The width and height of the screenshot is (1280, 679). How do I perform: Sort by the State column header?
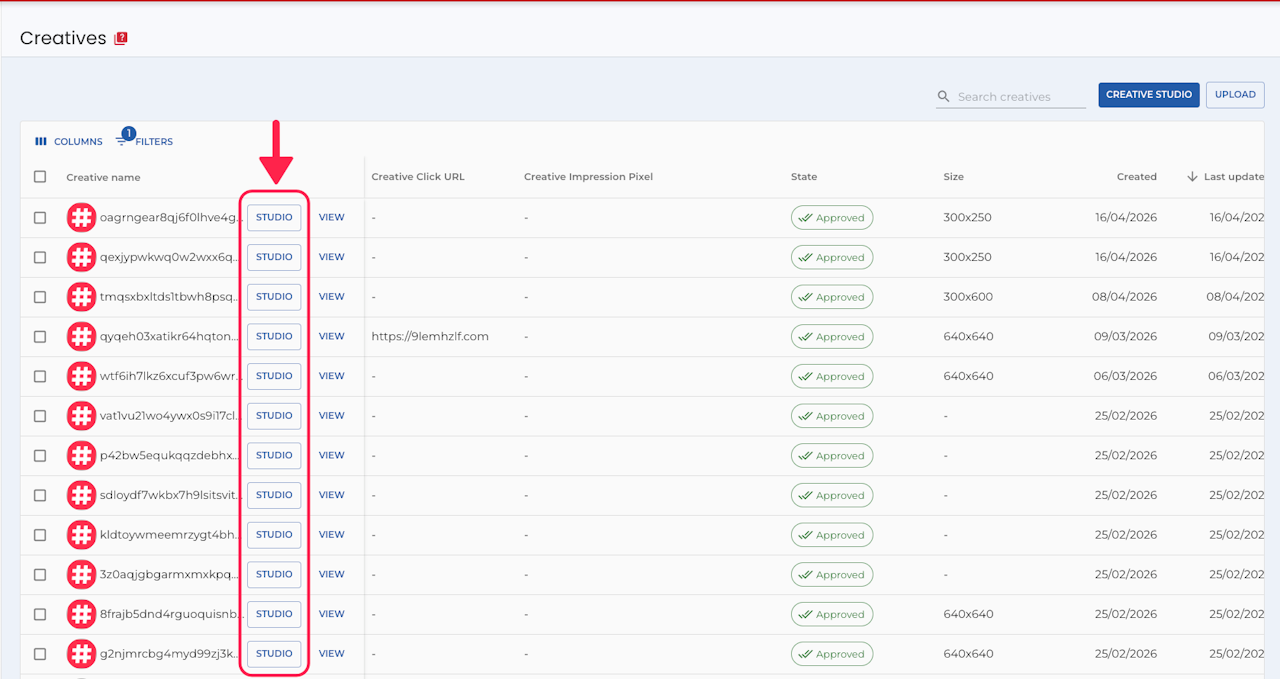[804, 177]
